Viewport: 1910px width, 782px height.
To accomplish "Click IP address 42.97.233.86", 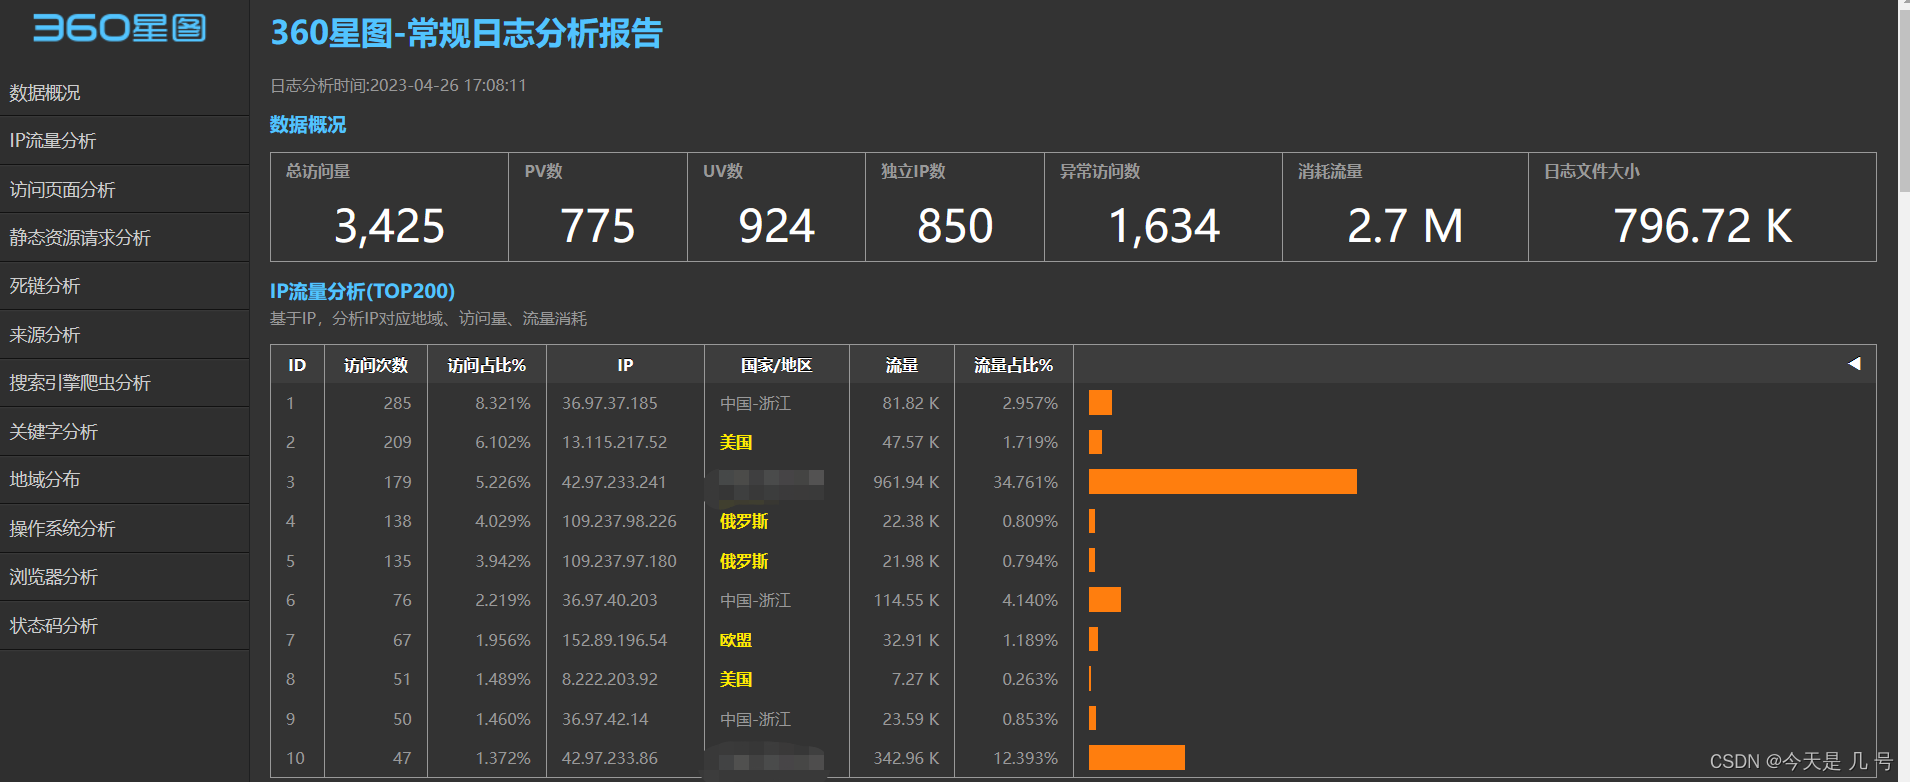I will pos(610,758).
